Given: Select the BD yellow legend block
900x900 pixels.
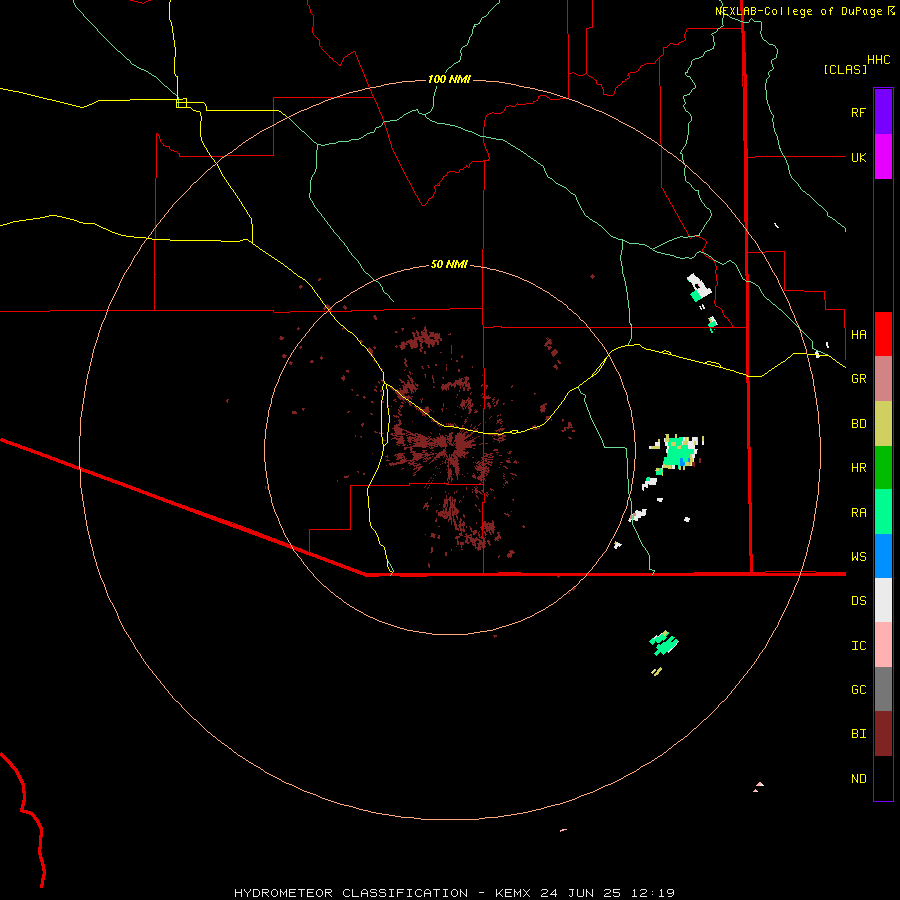Looking at the screenshot, I should [x=883, y=424].
